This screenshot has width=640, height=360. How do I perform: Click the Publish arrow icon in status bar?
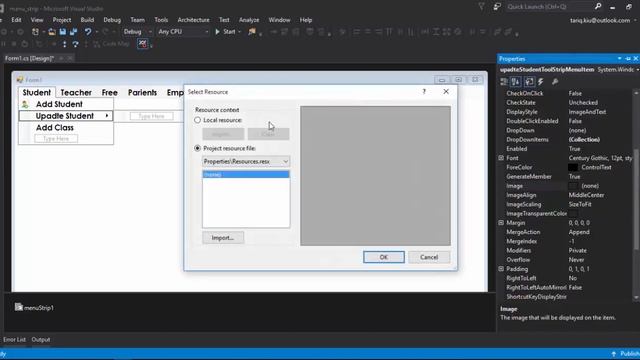[x=613, y=353]
